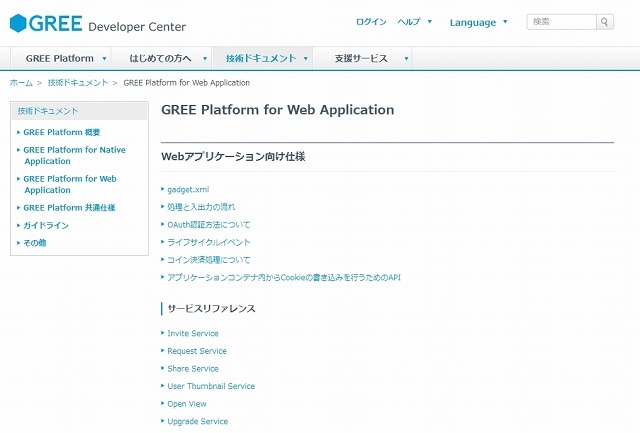Open コイン決済処理について link
The image size is (640, 433).
coord(209,260)
